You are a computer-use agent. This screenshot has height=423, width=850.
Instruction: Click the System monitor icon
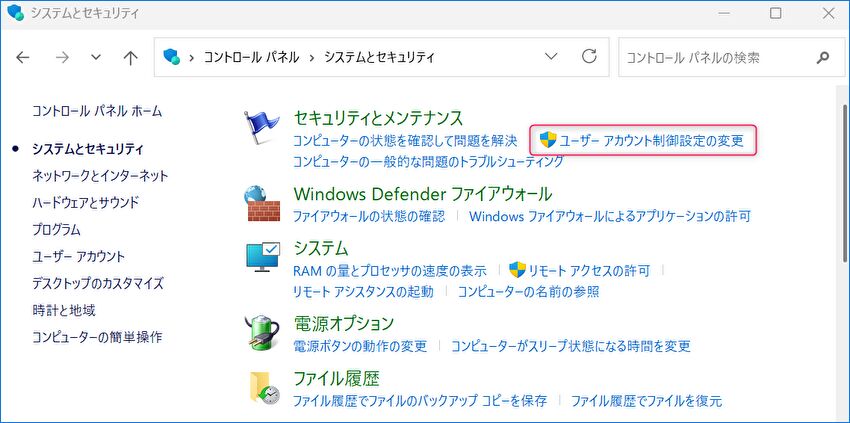point(262,258)
